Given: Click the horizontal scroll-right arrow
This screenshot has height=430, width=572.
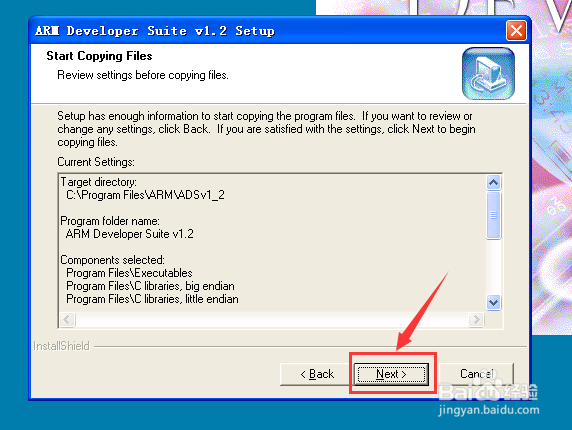Looking at the screenshot, I should 476,319.
